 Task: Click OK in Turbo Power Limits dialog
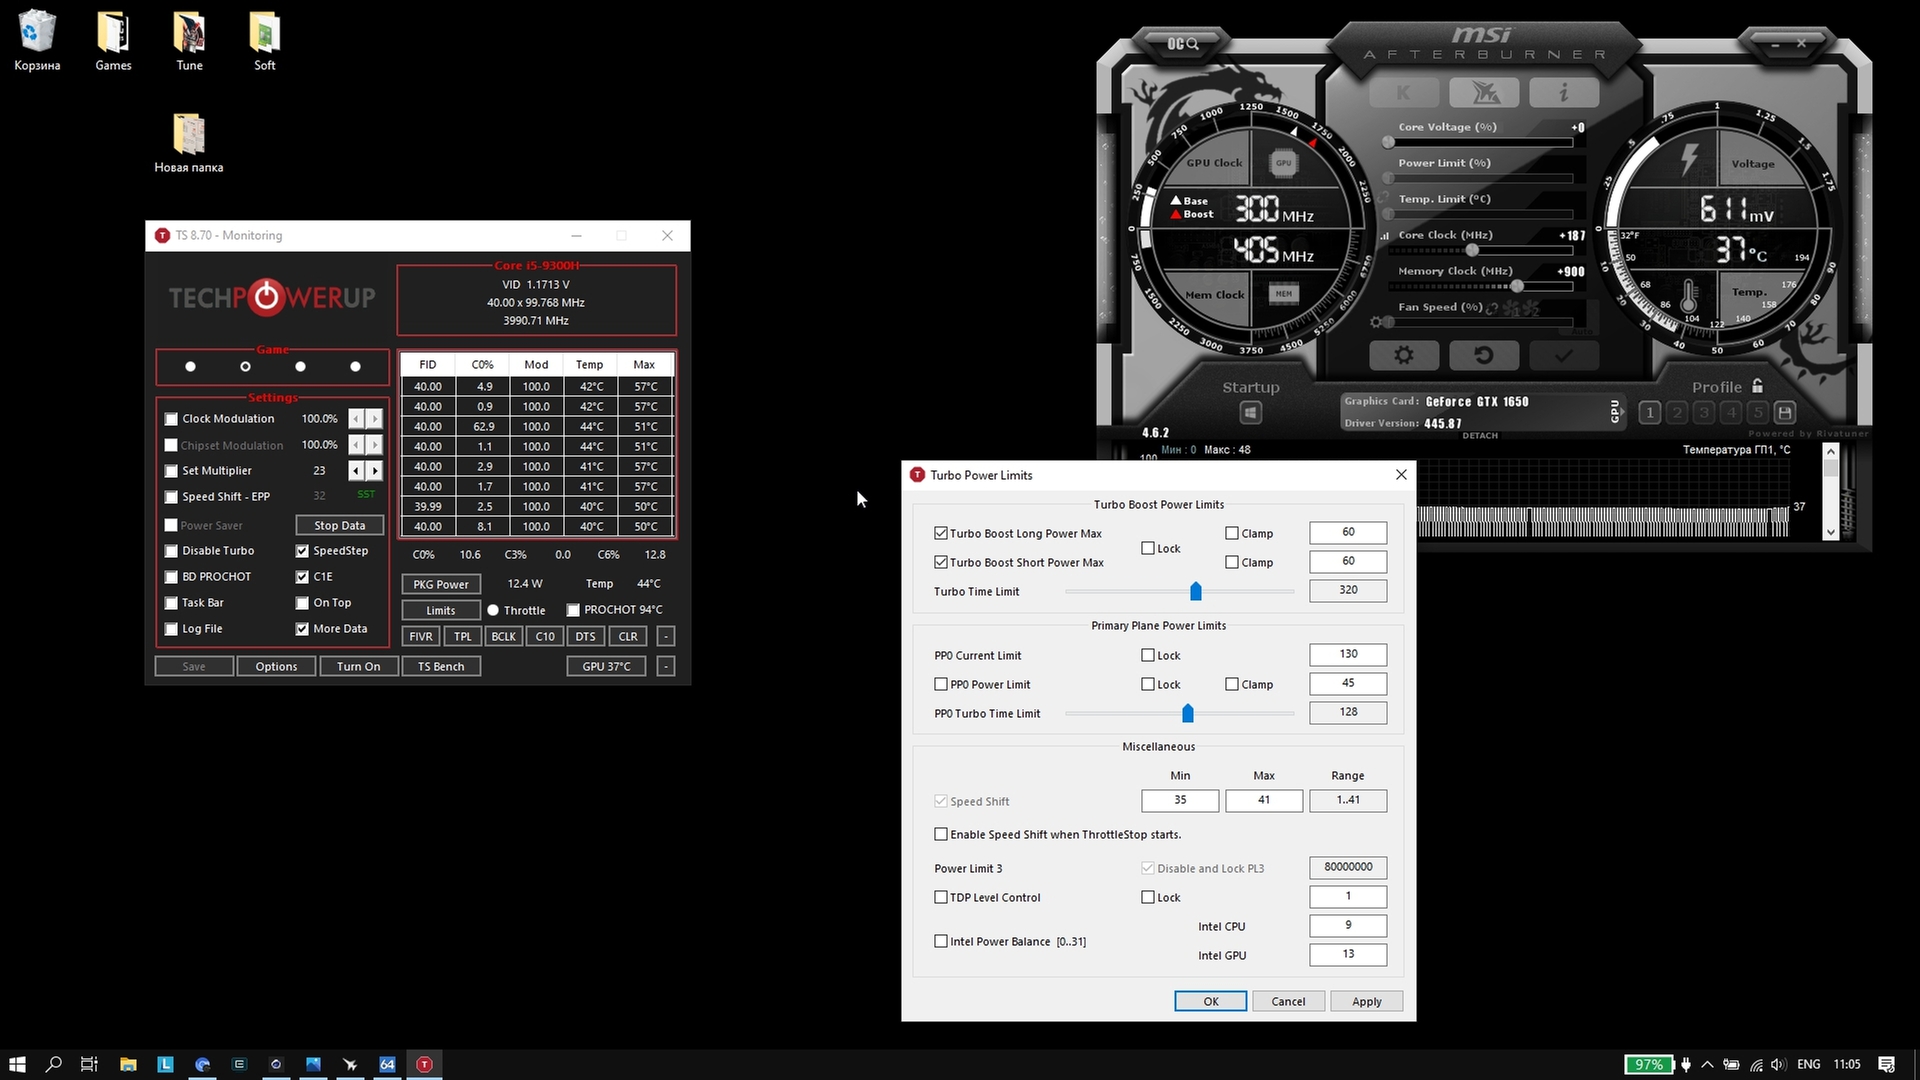click(x=1210, y=1001)
